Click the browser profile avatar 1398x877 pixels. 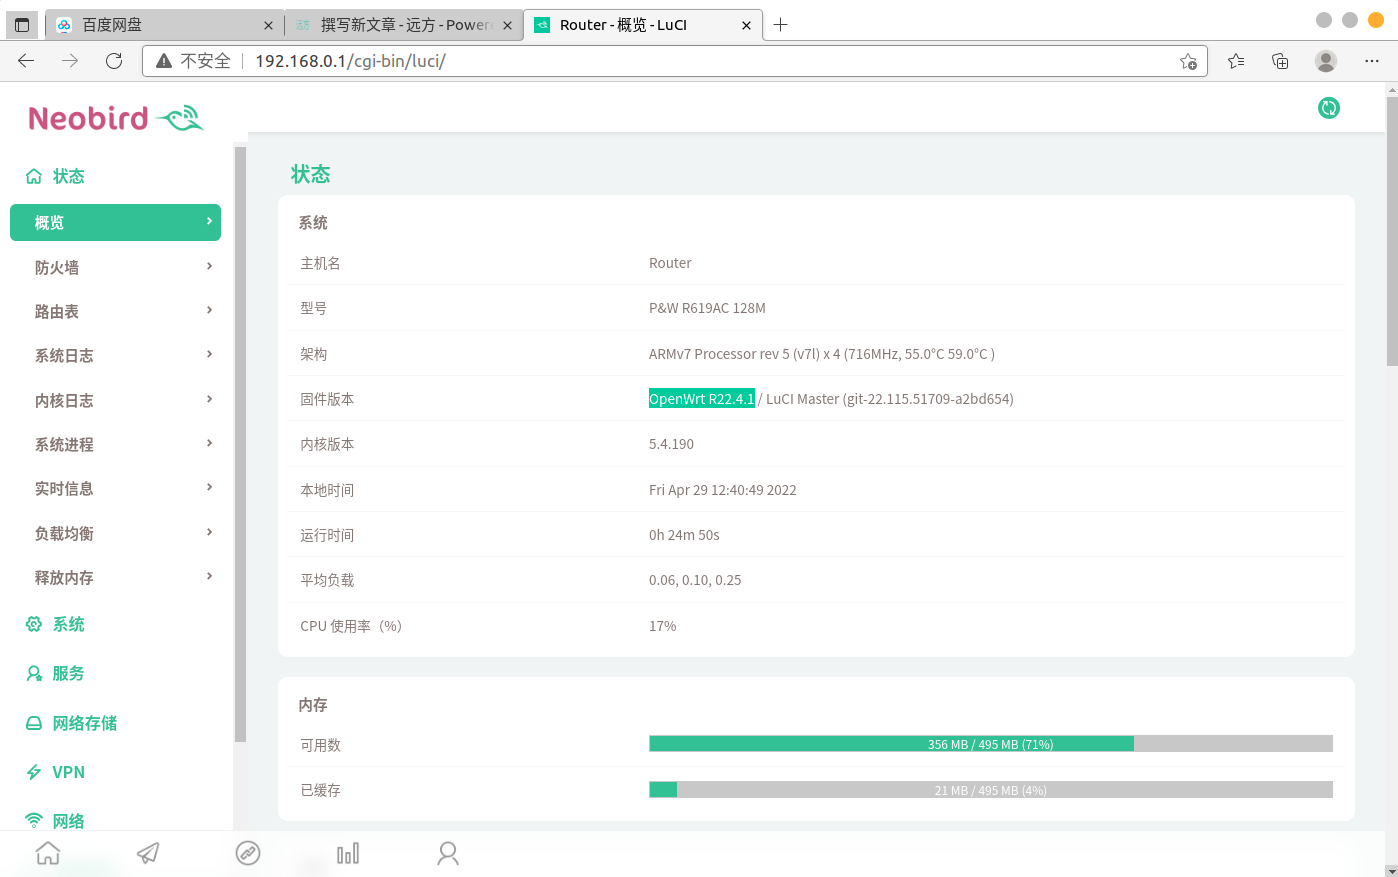tap(1326, 61)
